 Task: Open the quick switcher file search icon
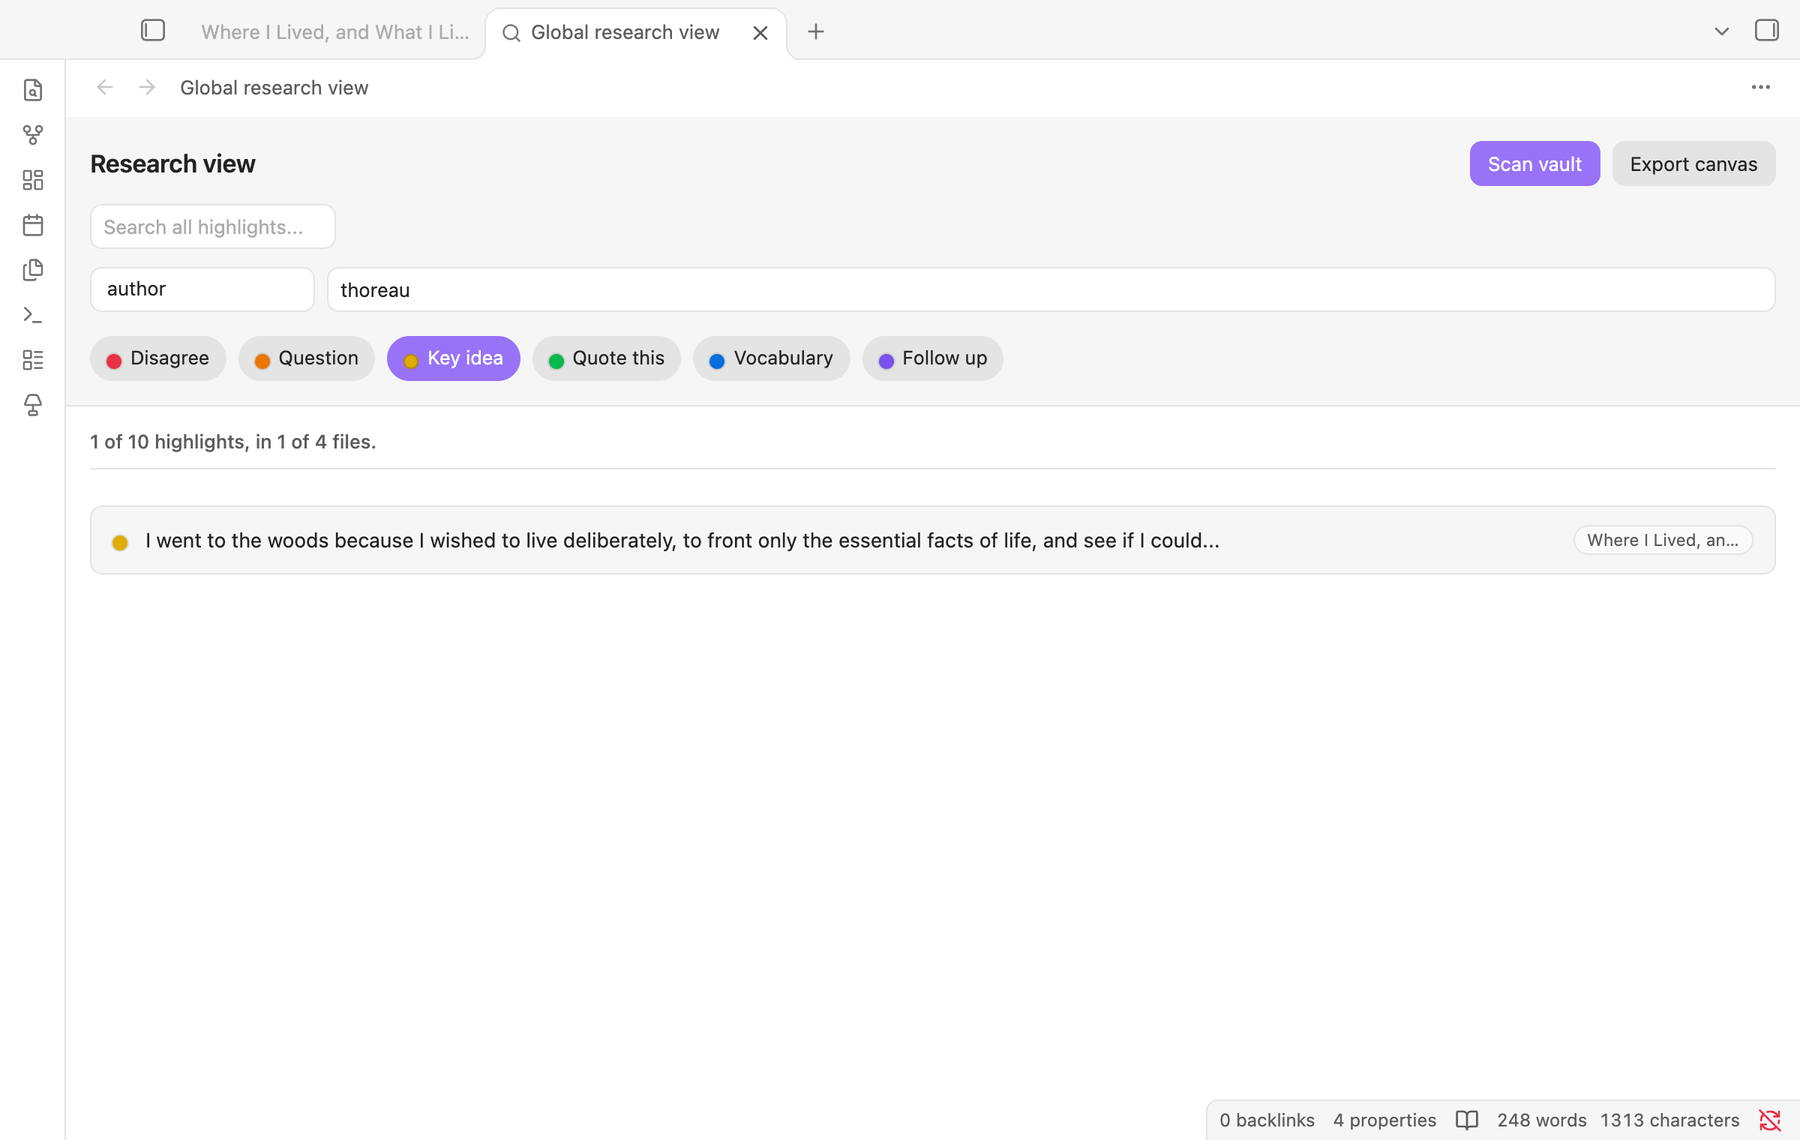(33, 90)
